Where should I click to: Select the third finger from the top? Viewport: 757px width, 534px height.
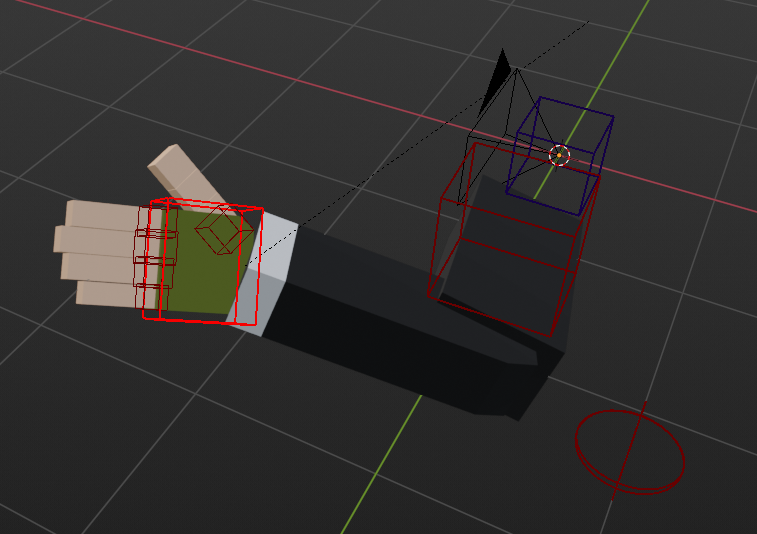(x=96, y=267)
